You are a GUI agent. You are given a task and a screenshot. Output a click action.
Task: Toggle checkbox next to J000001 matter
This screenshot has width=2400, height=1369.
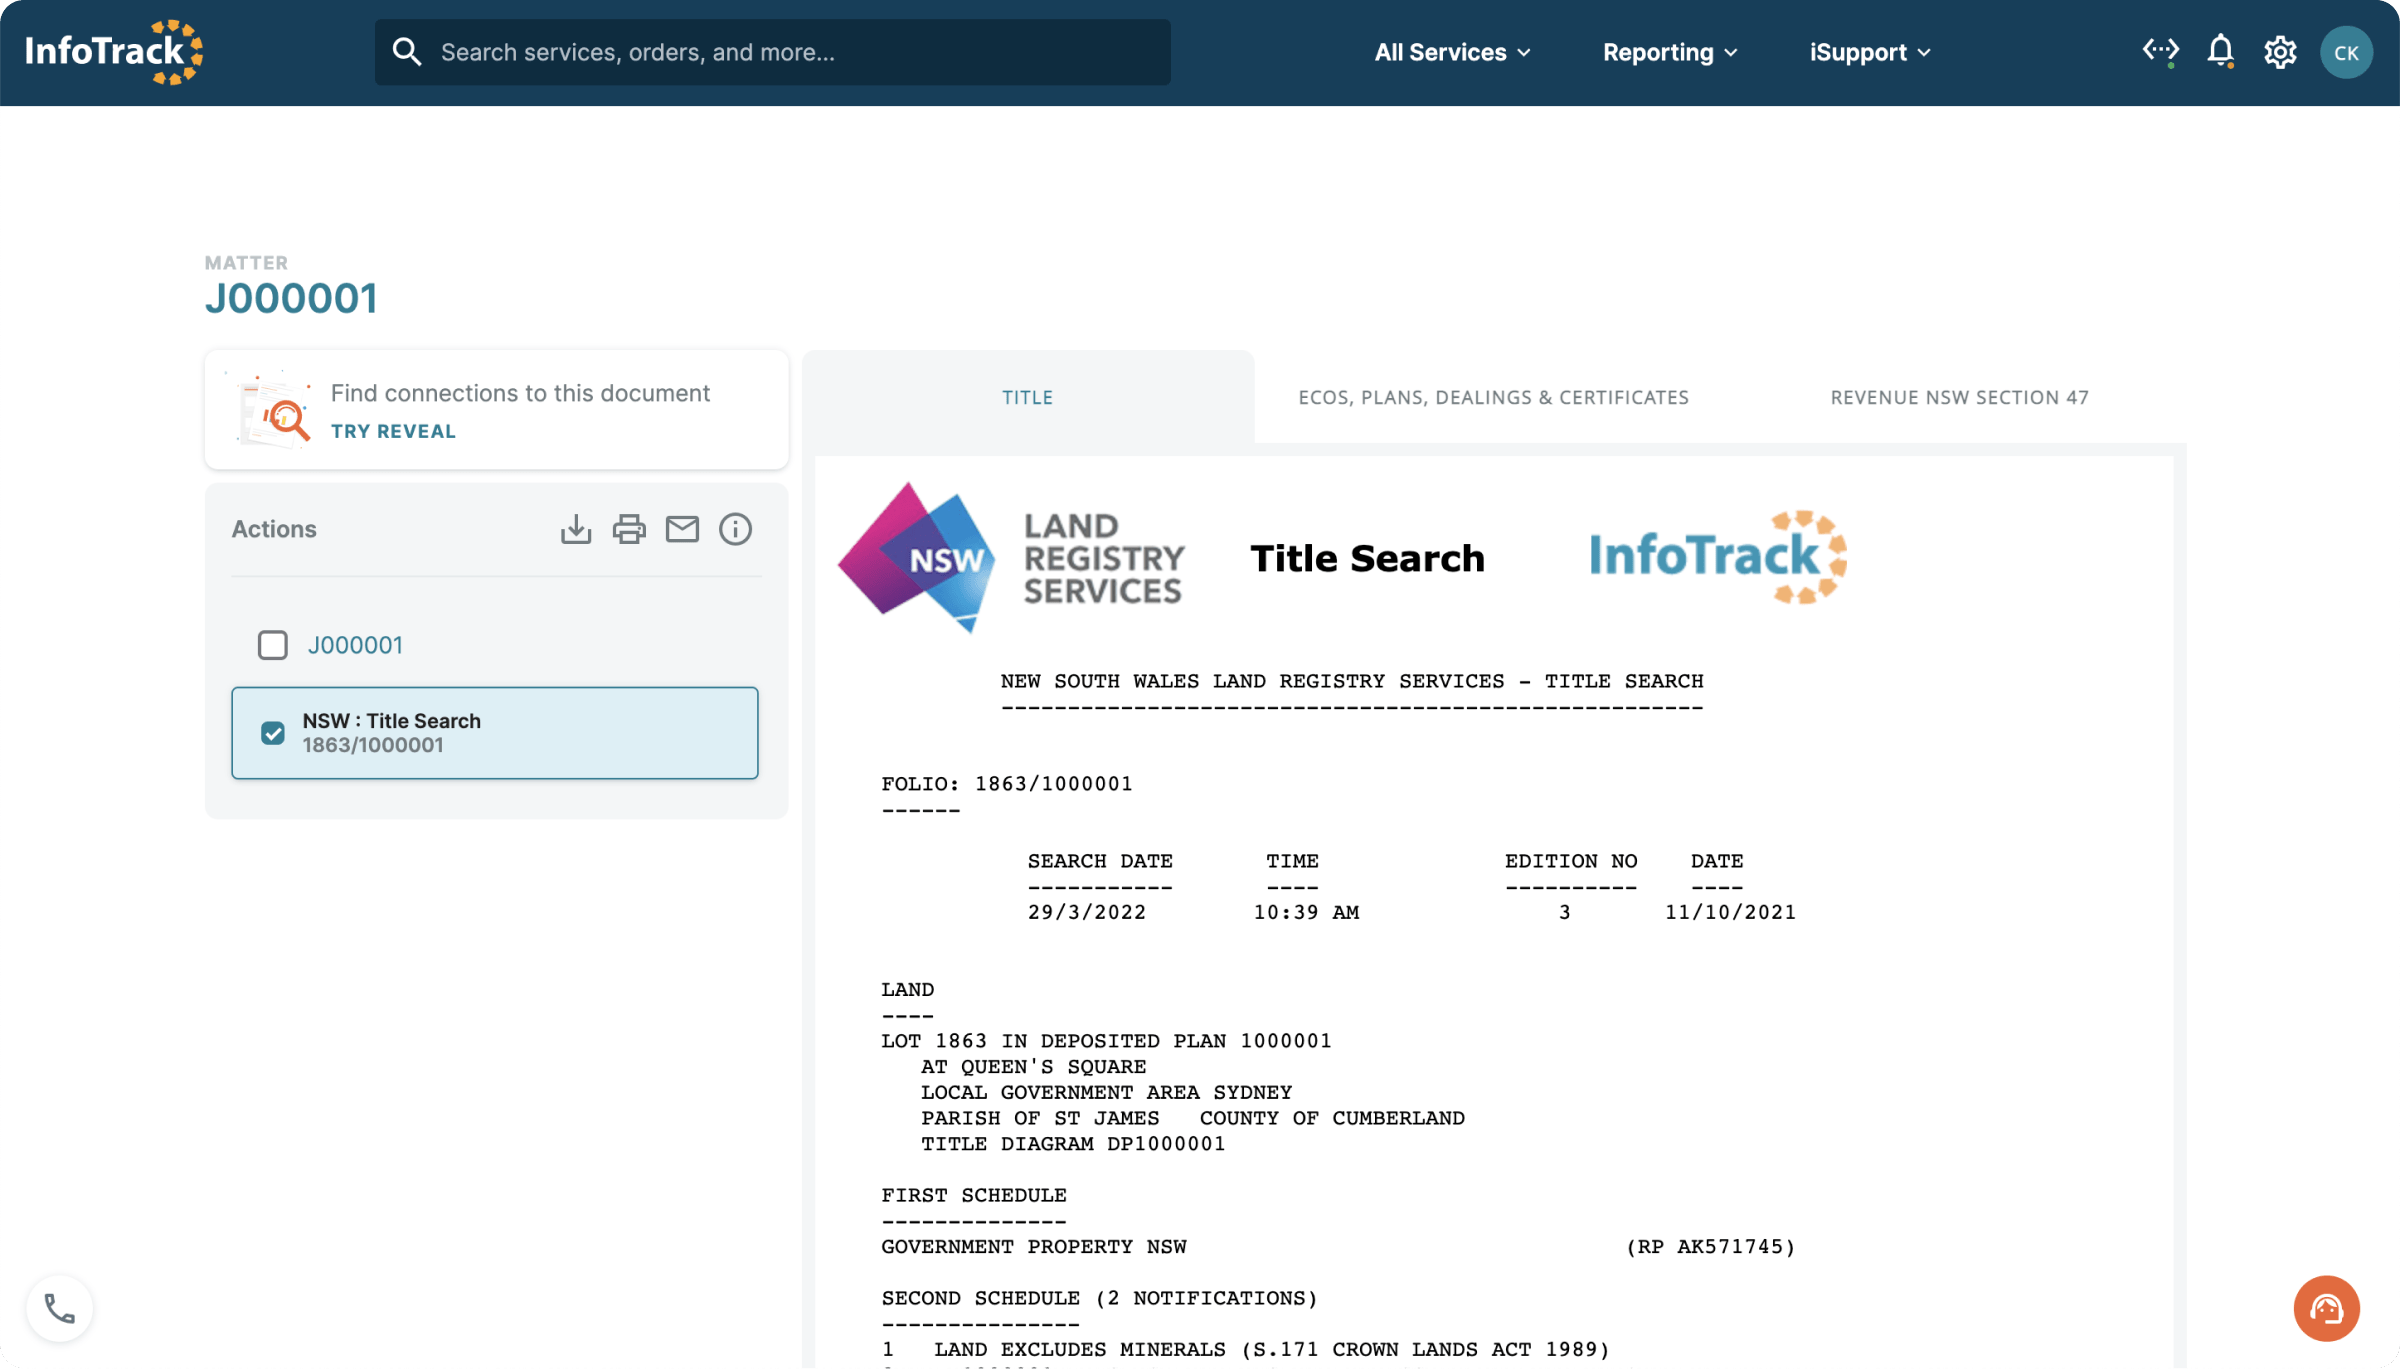[270, 644]
